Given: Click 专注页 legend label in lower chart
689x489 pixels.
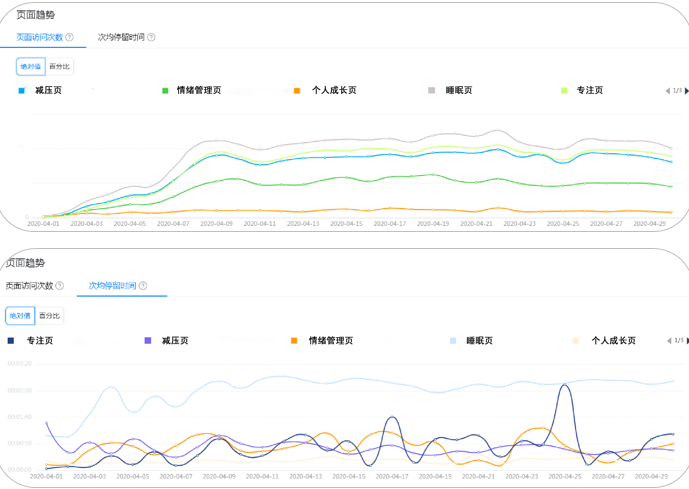Looking at the screenshot, I should coord(40,341).
